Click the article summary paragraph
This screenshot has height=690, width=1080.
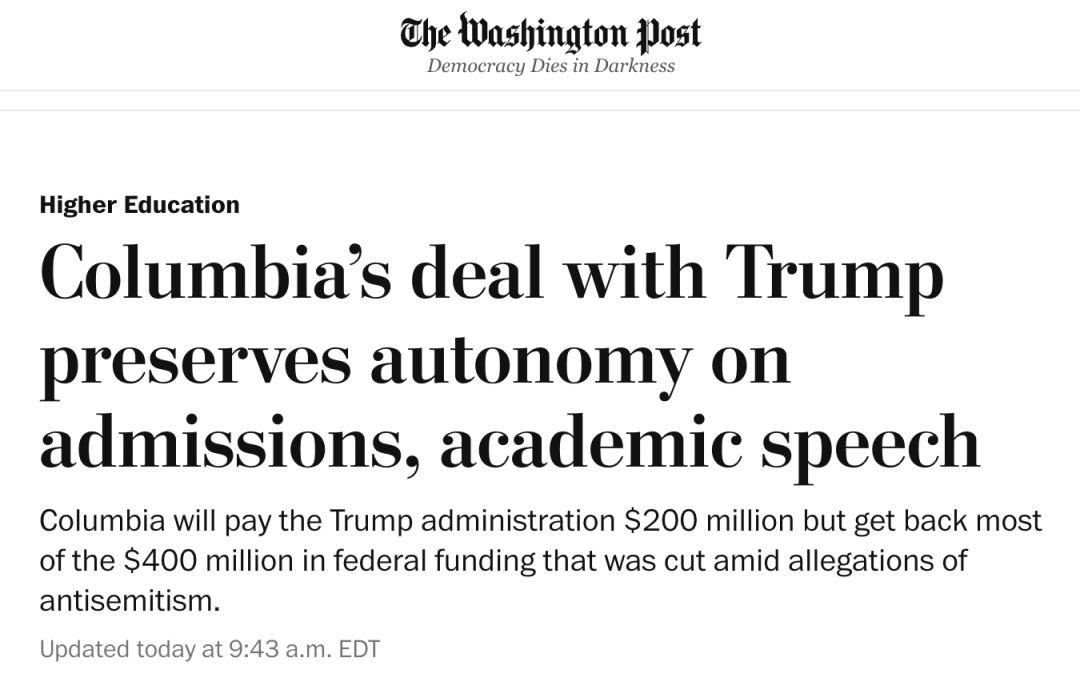click(x=540, y=561)
